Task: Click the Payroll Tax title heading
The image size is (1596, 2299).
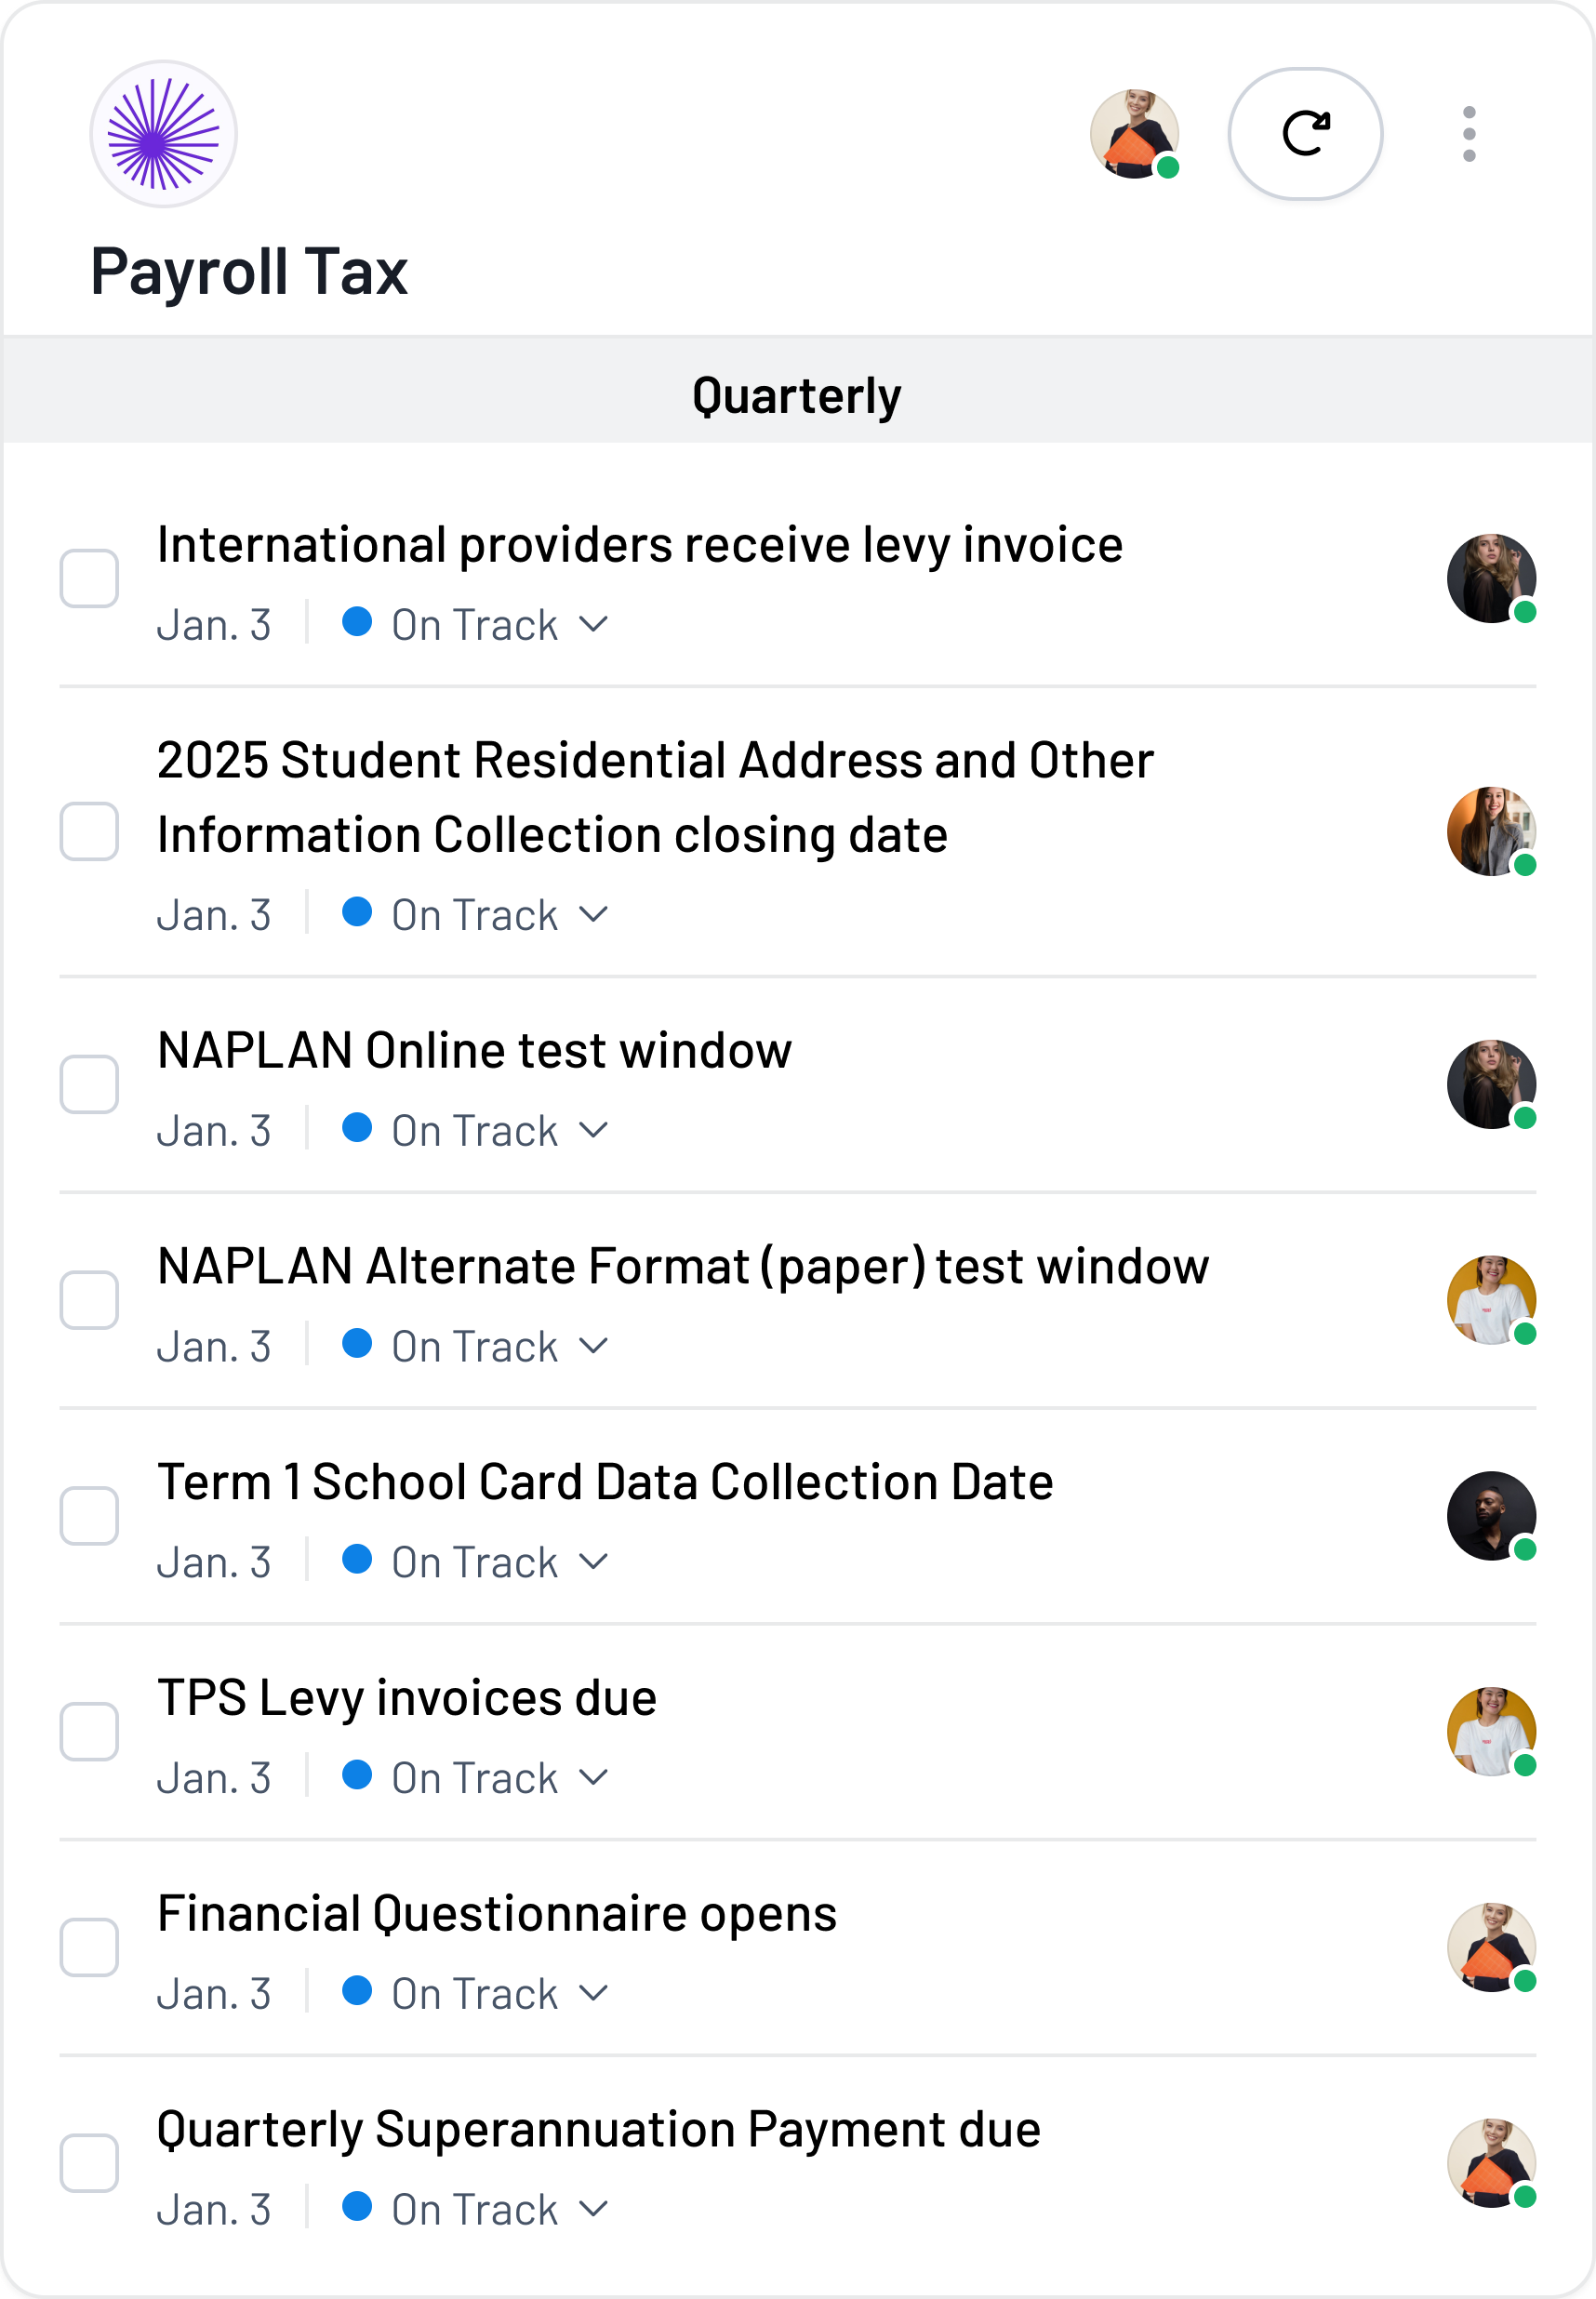Action: coord(249,272)
